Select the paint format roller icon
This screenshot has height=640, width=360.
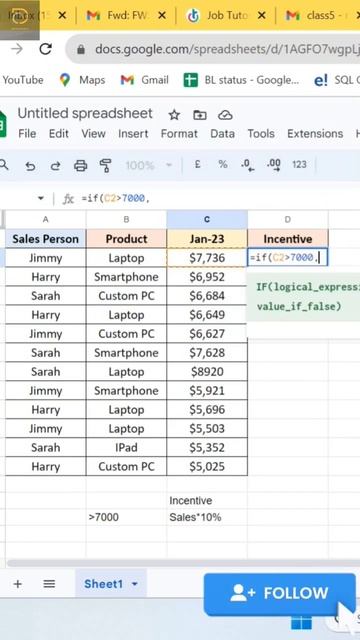point(105,165)
